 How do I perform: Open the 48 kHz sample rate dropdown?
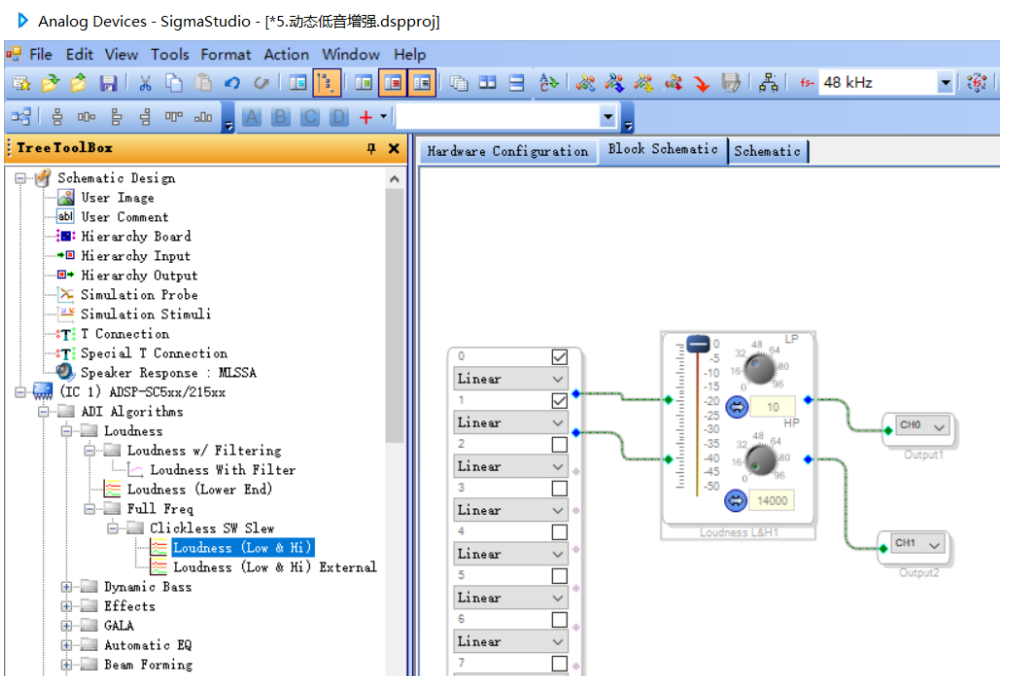point(945,83)
